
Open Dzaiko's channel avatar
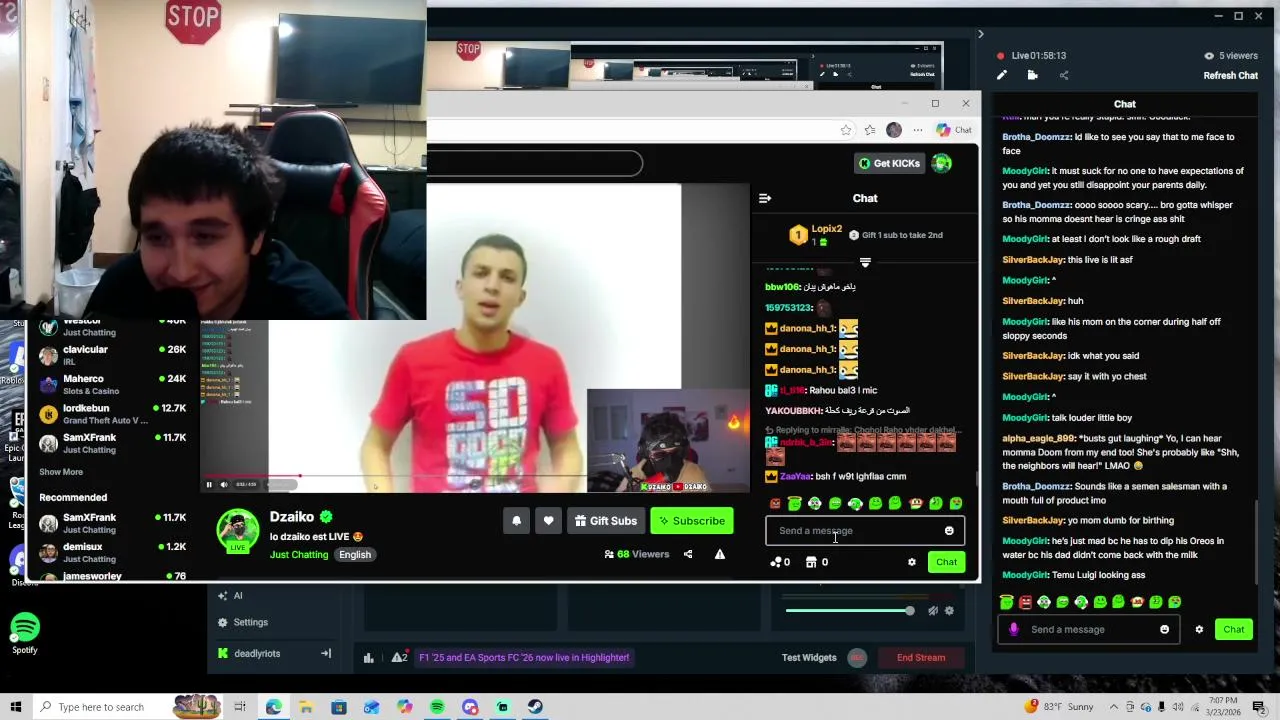pos(238,531)
